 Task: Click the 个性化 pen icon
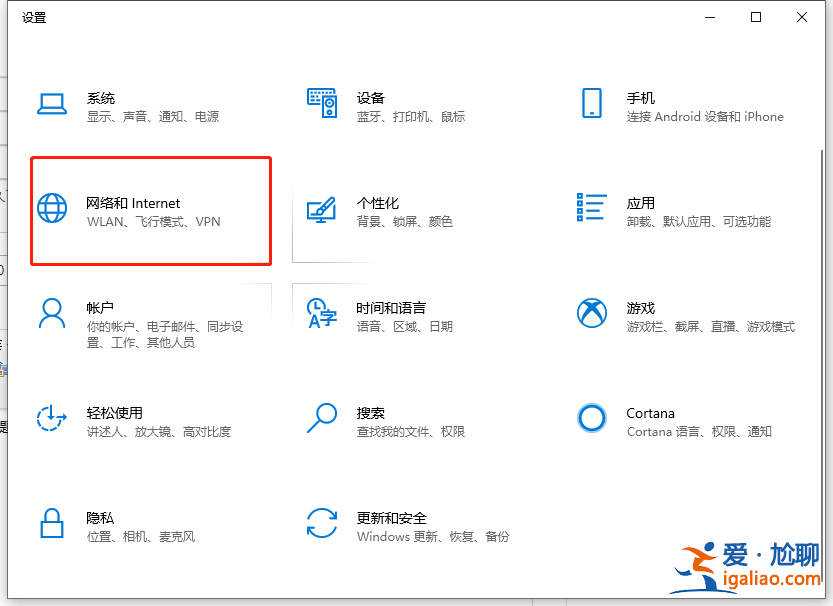point(321,210)
